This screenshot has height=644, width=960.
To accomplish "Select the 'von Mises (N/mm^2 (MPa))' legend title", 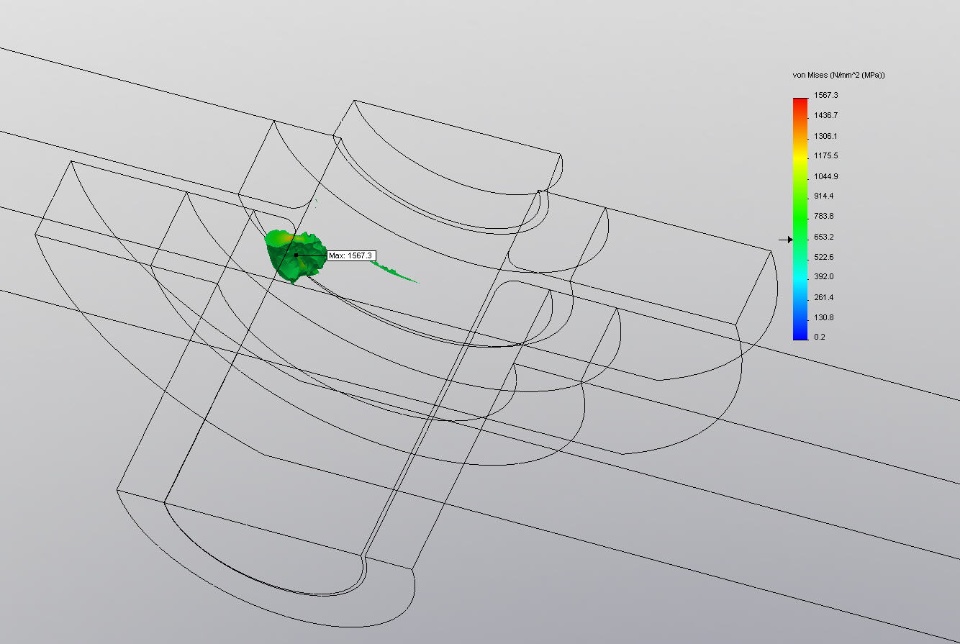I will pos(838,75).
